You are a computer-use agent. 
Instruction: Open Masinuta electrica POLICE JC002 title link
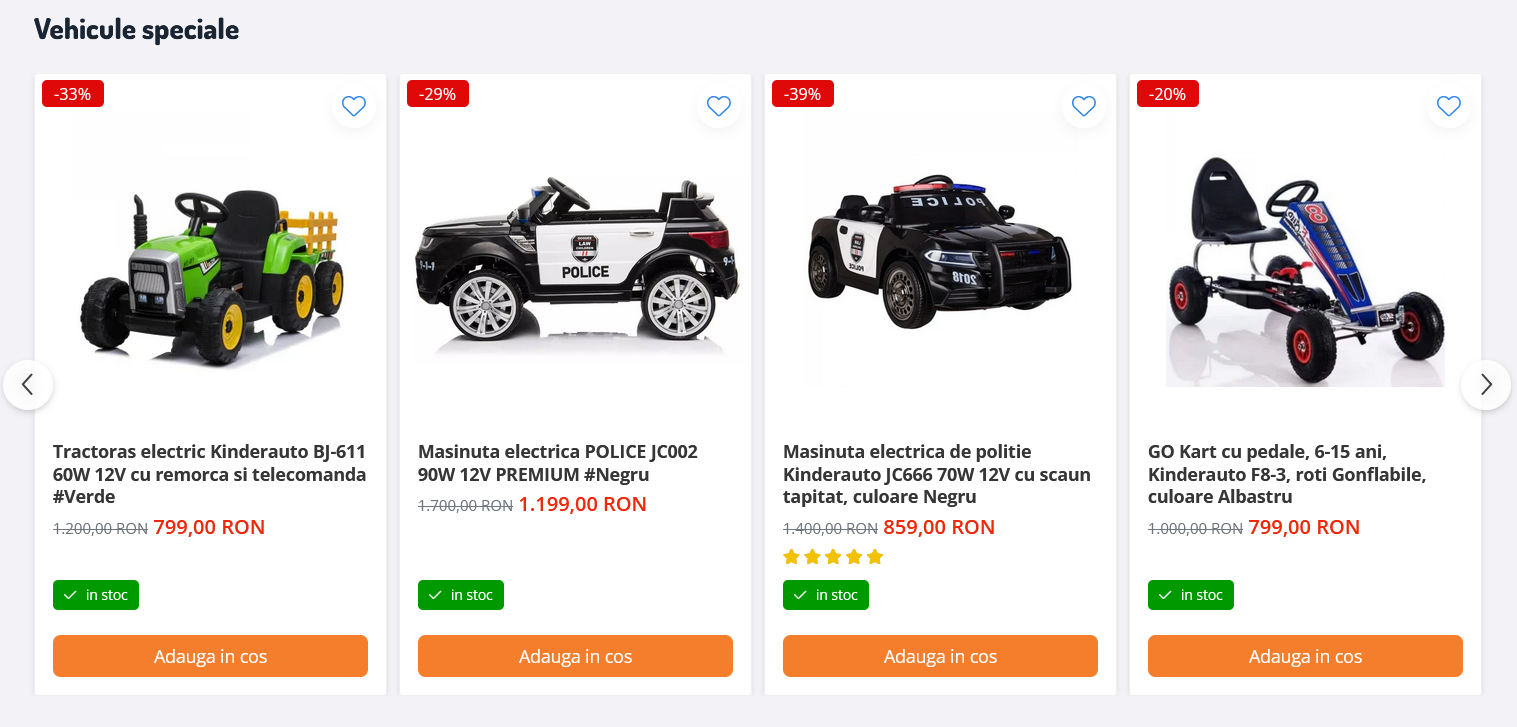coord(558,463)
